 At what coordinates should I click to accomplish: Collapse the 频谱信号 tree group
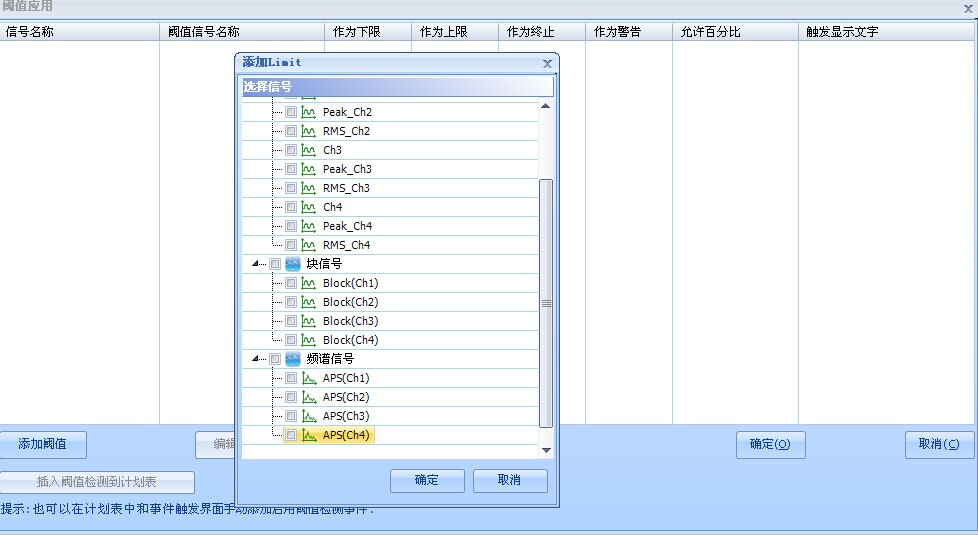pos(256,359)
